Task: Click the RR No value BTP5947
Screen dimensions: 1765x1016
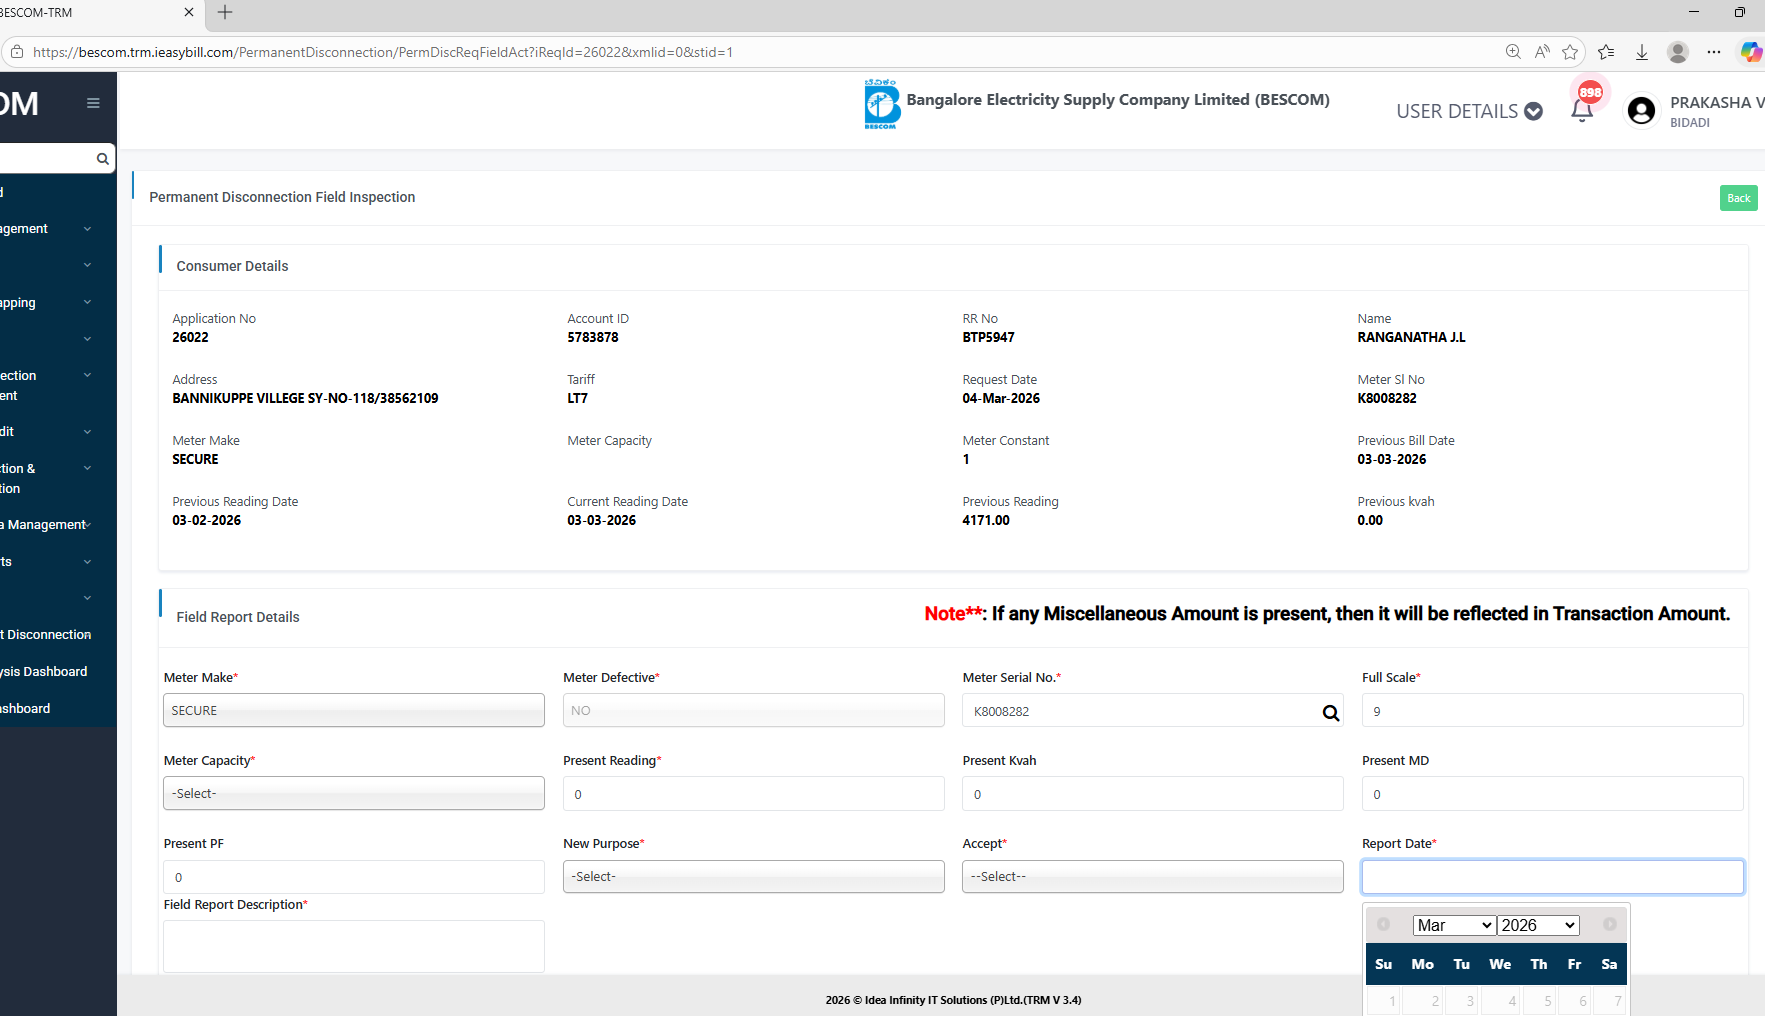Action: click(x=988, y=338)
